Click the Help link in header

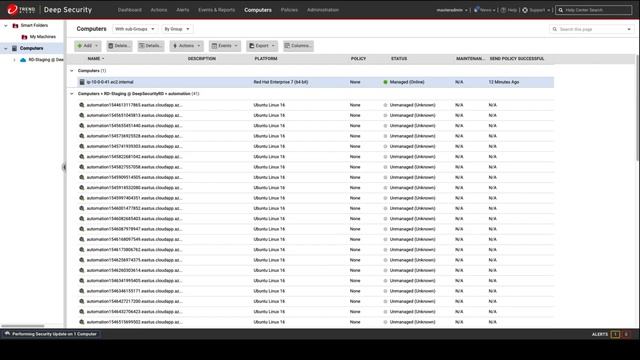pyautogui.click(x=512, y=10)
